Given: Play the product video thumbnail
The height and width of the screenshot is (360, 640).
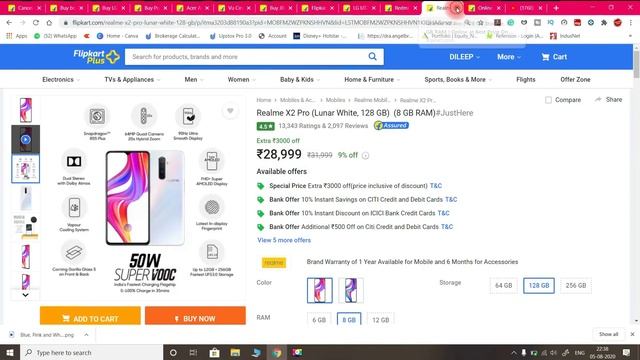Looking at the screenshot, I should click(25, 140).
